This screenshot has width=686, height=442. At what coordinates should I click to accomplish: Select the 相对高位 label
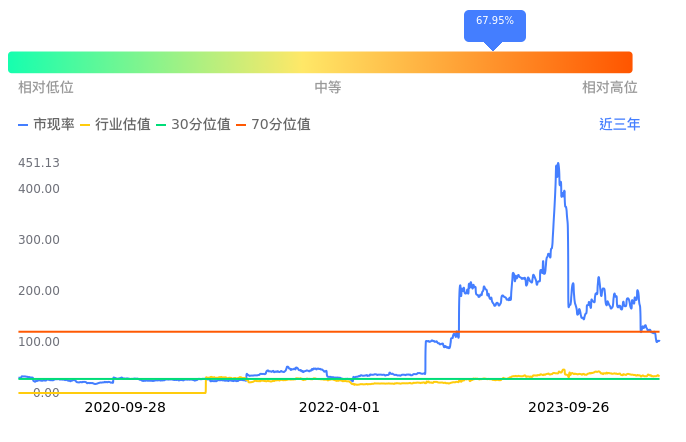coord(609,88)
